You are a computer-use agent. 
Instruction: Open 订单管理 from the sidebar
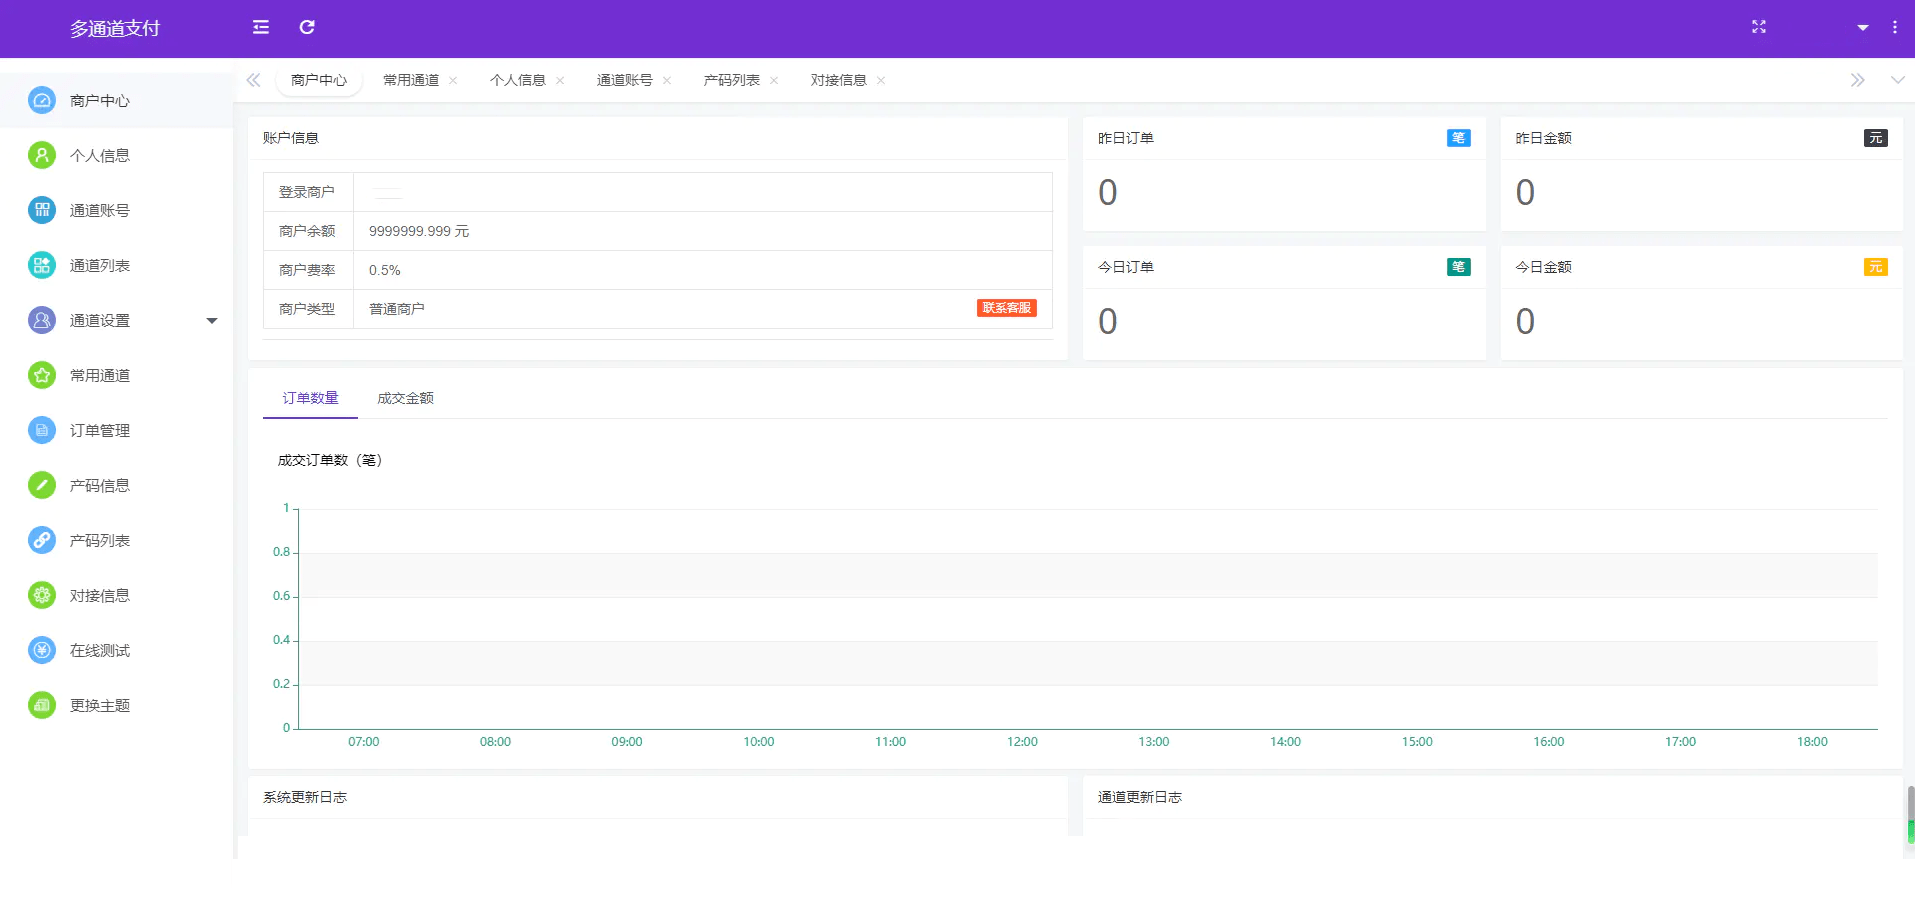[x=99, y=430]
